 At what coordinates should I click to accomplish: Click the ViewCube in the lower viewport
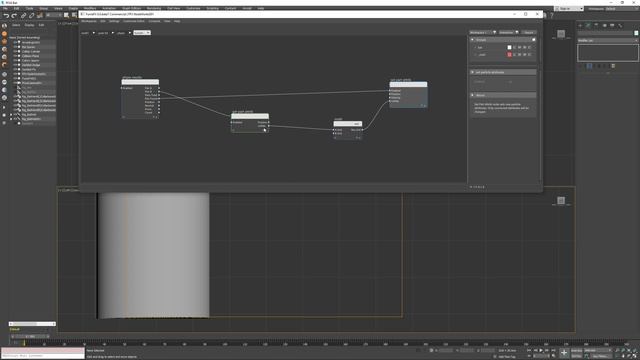coord(561,200)
